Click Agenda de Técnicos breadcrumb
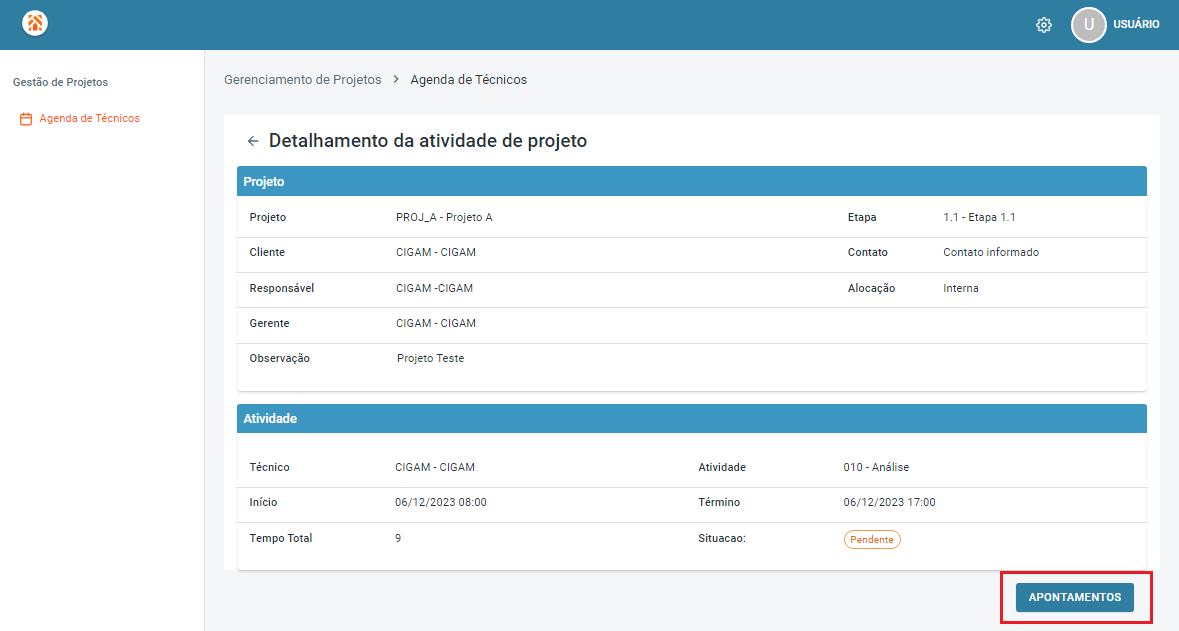This screenshot has height=631, width=1179. pos(468,80)
